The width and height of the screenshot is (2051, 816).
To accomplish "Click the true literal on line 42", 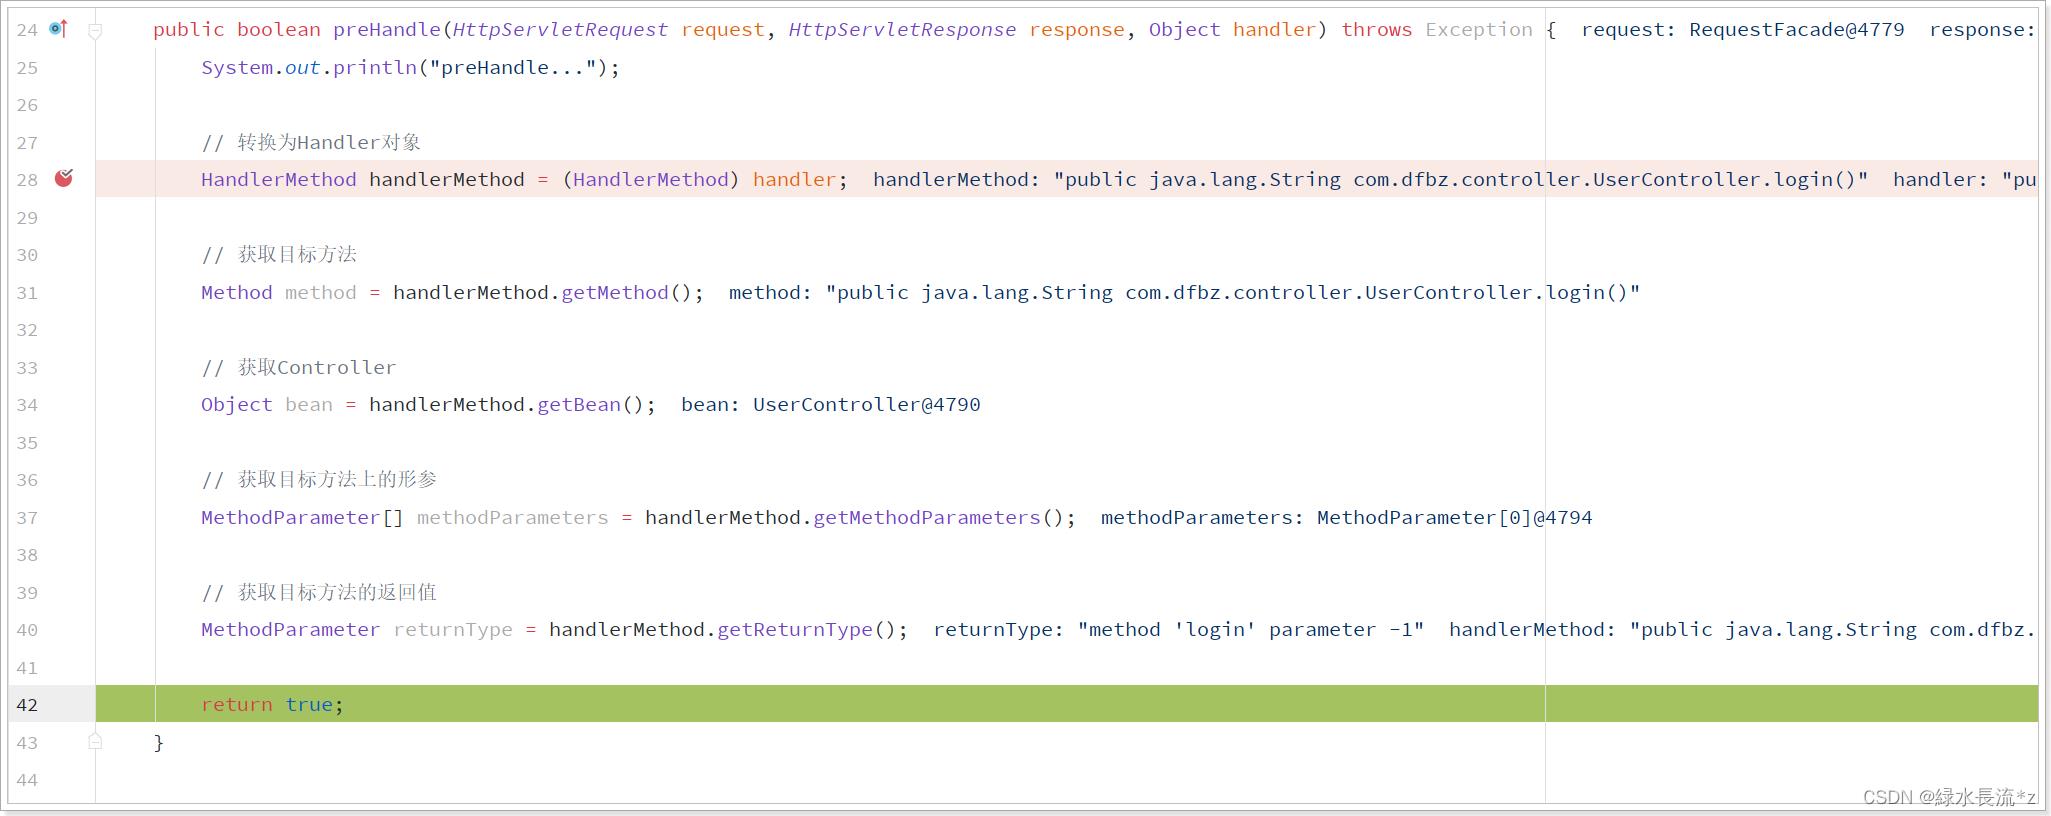I will [309, 705].
